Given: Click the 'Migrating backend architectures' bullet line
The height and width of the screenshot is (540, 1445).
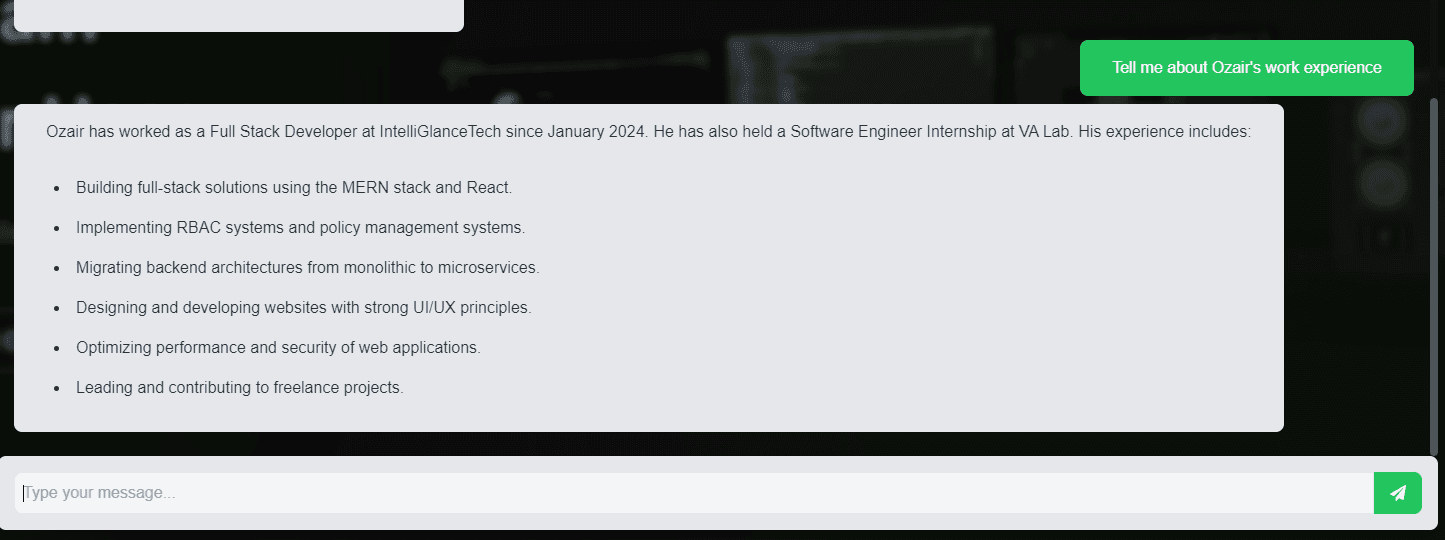Looking at the screenshot, I should tap(307, 267).
